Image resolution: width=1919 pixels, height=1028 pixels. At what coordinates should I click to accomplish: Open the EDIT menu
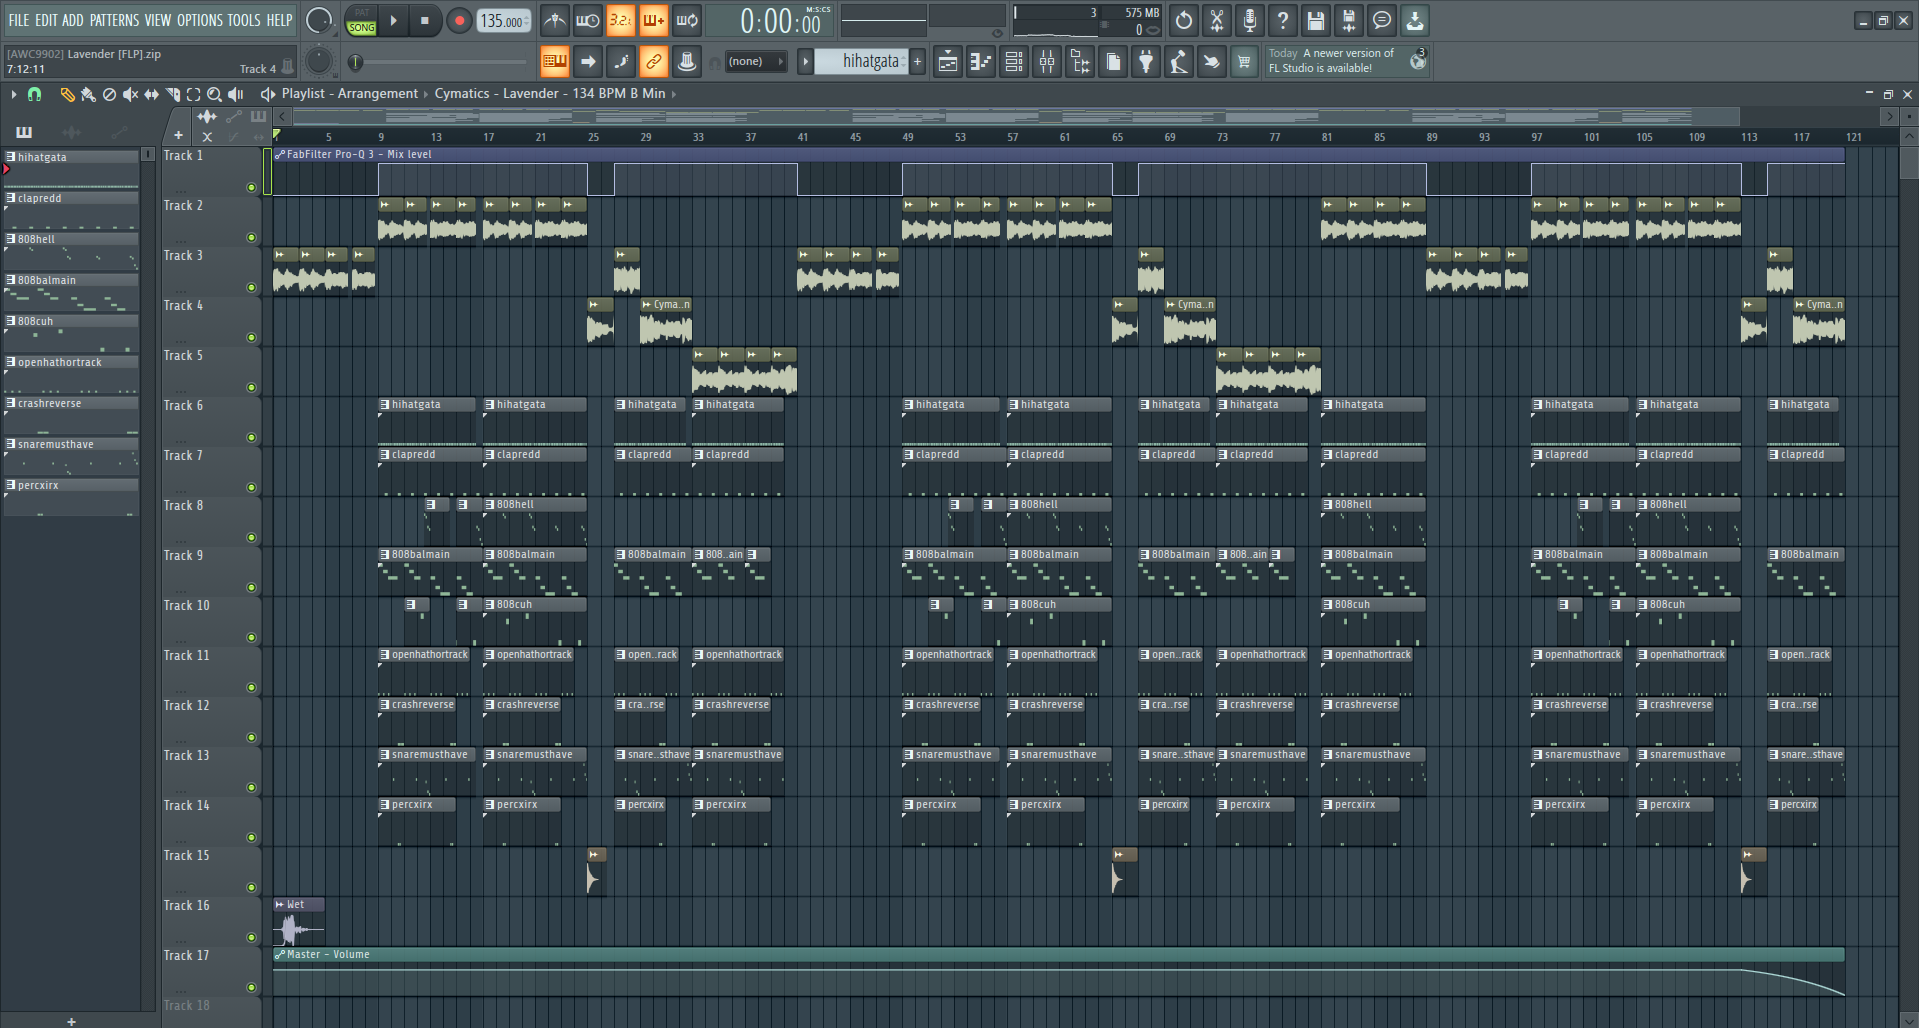point(46,20)
